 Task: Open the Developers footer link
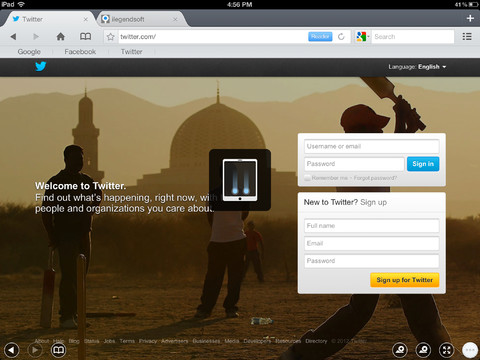(x=257, y=341)
